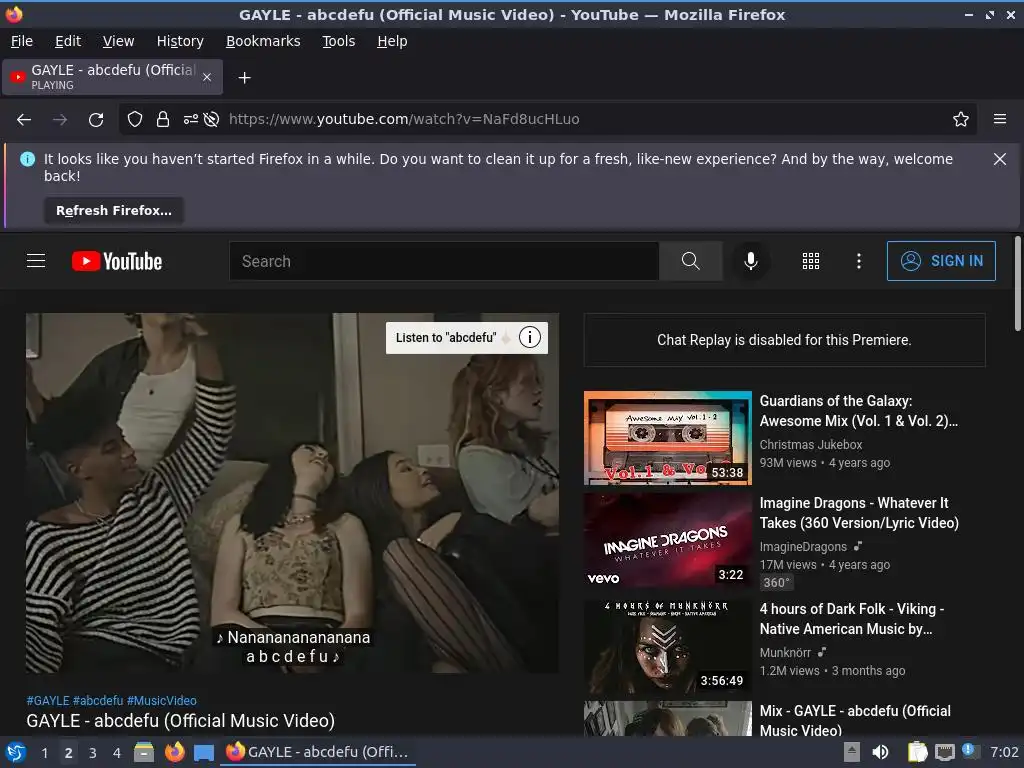Screen dimensions: 1024x768
Task: Open the Tools menu
Action: point(339,41)
